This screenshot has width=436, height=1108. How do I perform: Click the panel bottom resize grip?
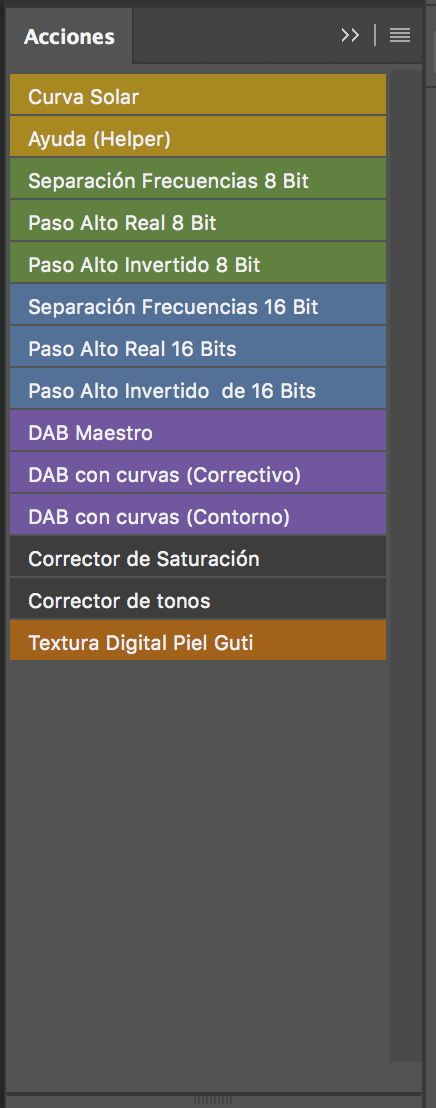tap(213, 1100)
